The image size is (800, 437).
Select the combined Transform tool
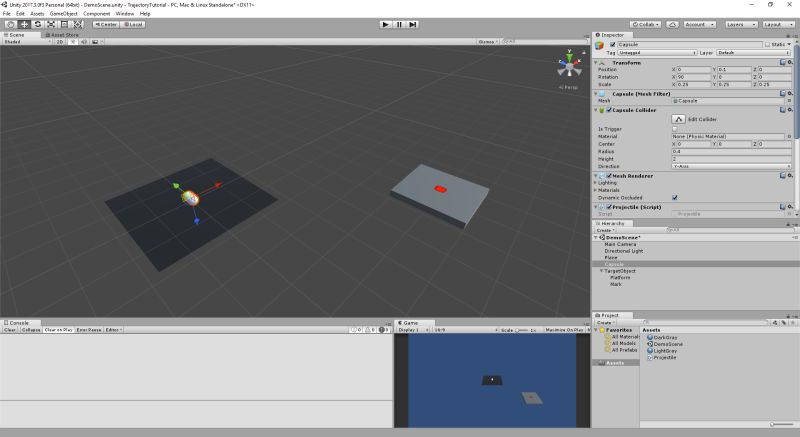[78, 24]
